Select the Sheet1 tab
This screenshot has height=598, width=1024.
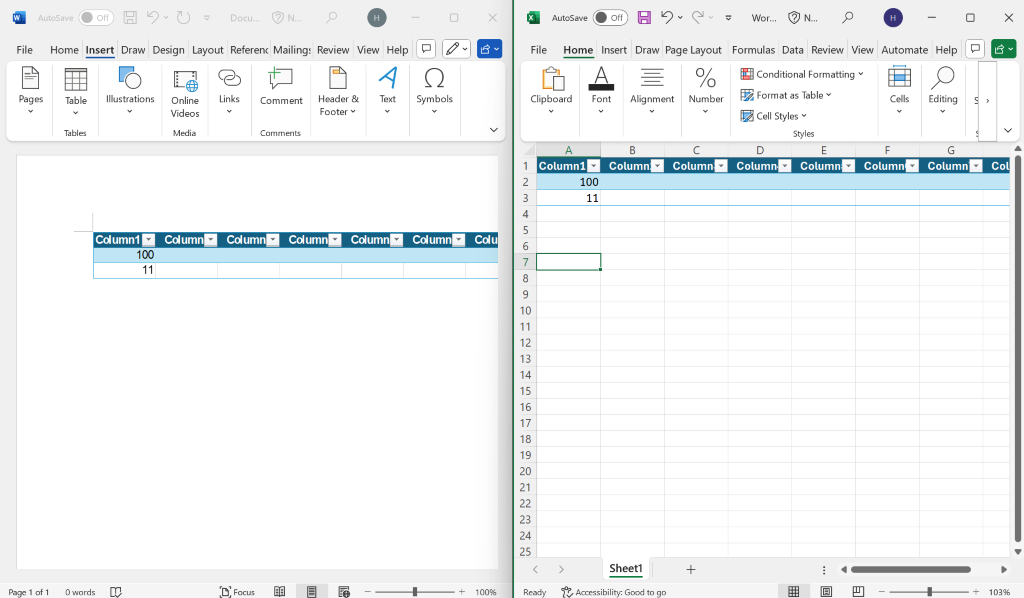point(626,569)
